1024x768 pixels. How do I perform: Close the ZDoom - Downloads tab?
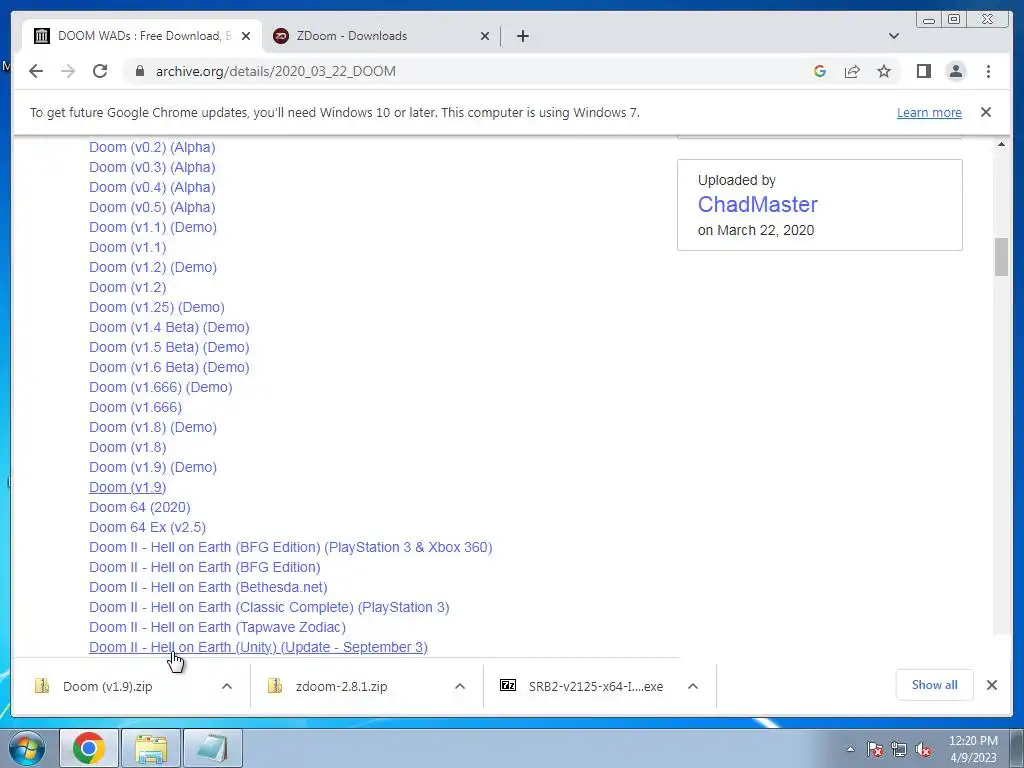485,36
